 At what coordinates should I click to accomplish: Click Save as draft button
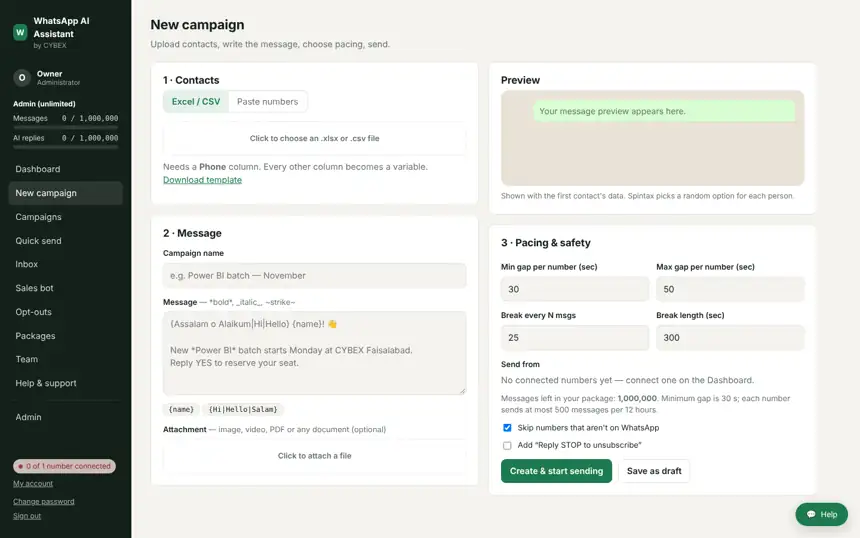pyautogui.click(x=654, y=471)
